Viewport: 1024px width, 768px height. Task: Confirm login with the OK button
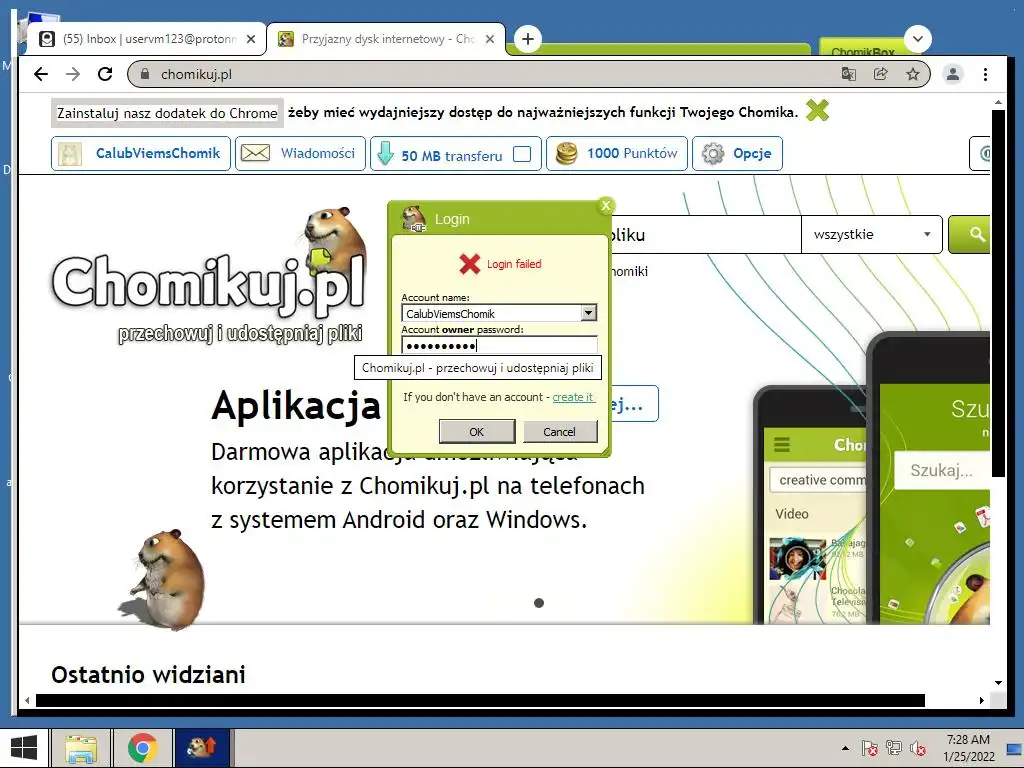click(x=477, y=432)
